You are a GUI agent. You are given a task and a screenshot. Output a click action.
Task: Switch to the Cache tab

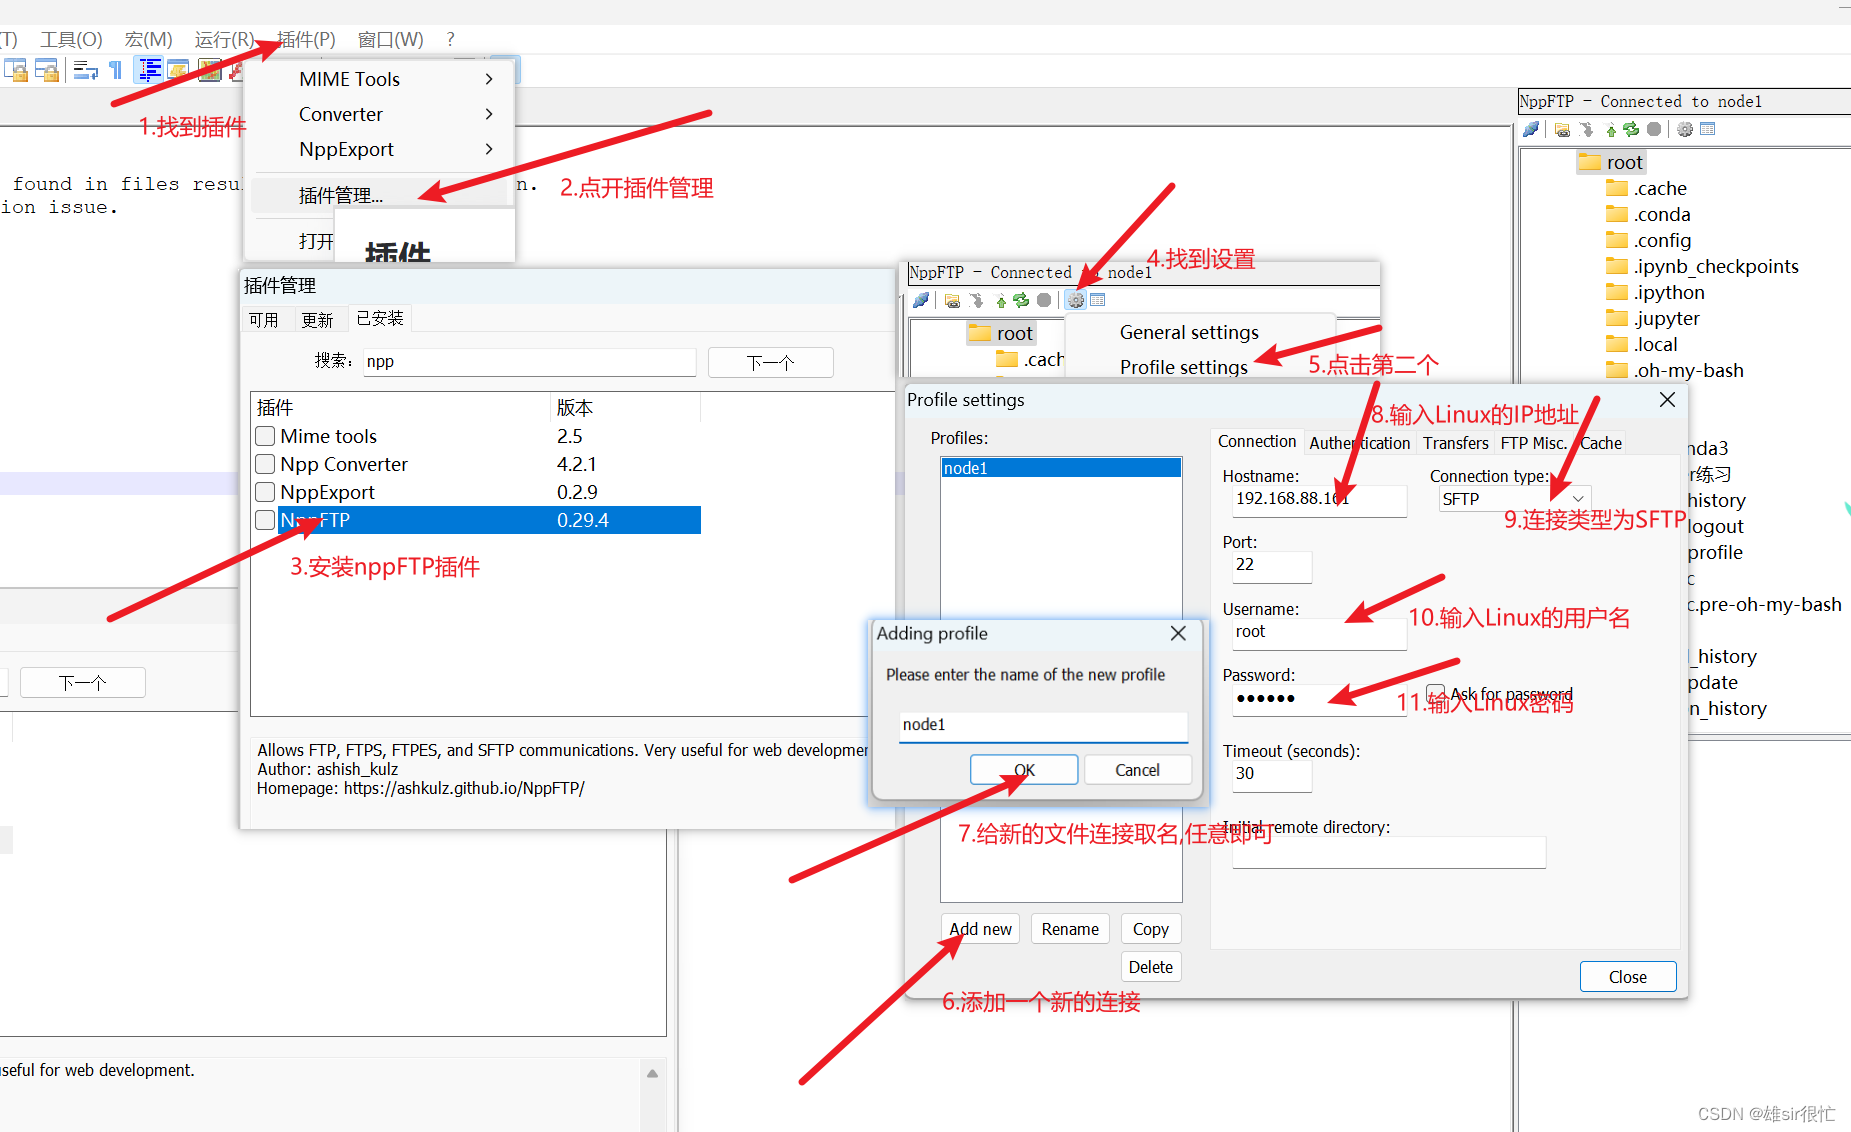click(x=1601, y=443)
